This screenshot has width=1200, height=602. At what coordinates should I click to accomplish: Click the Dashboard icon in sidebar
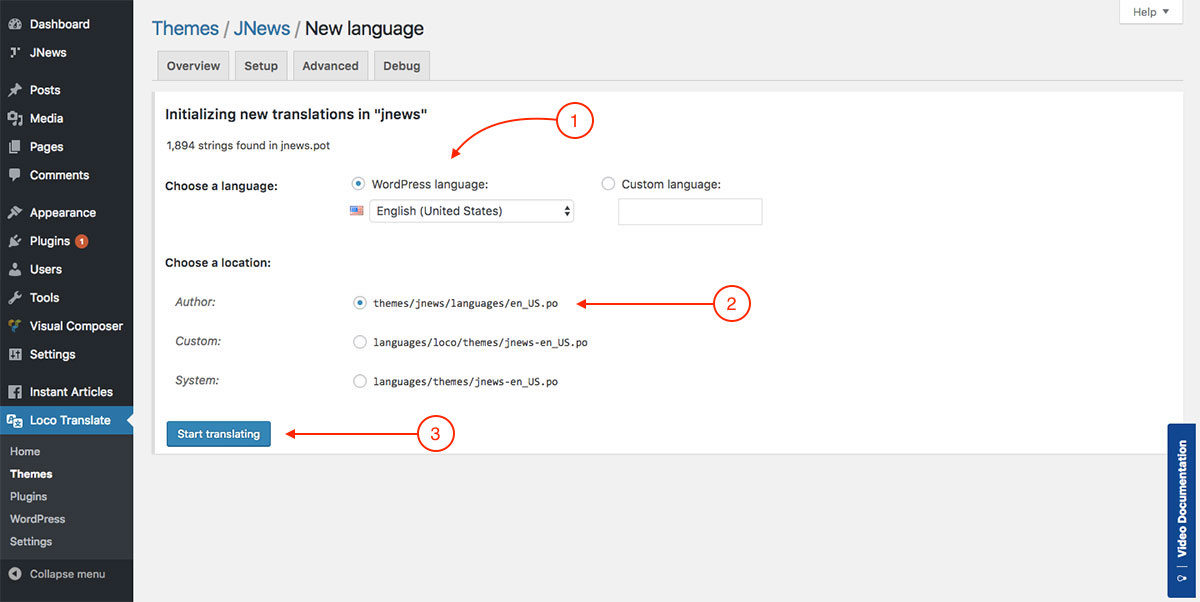pos(15,24)
